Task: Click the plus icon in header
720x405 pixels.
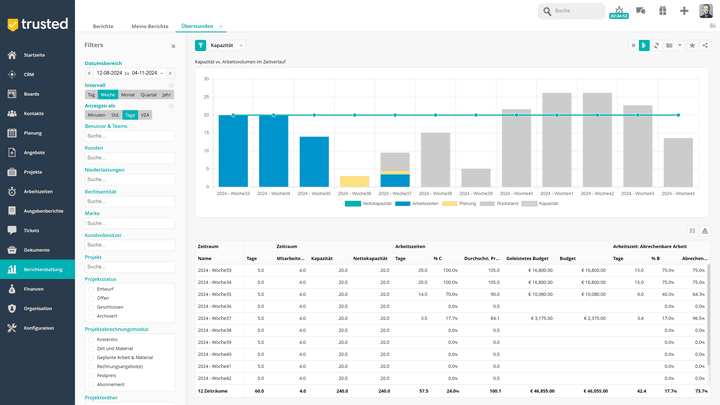Action: (x=684, y=11)
